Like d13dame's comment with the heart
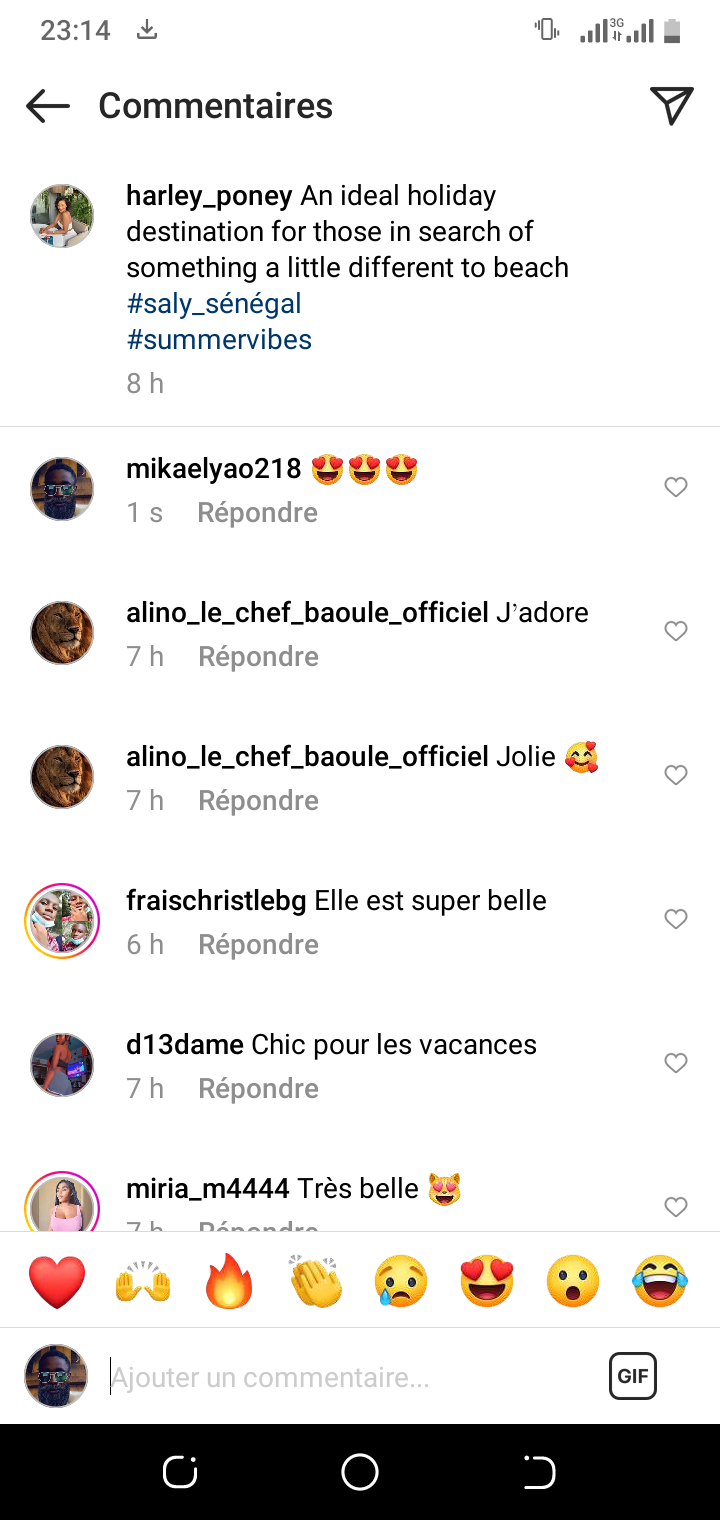This screenshot has height=1520, width=720. [x=676, y=1063]
